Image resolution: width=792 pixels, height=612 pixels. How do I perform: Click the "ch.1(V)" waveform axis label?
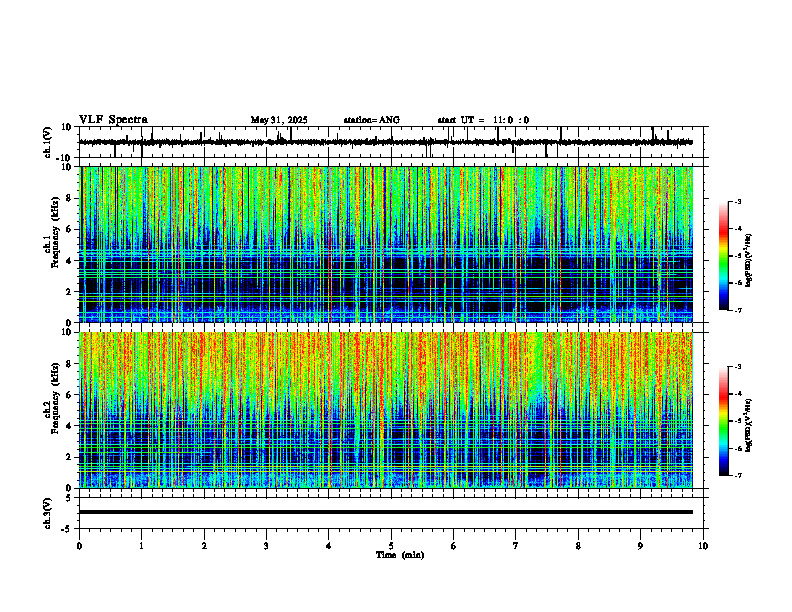[48, 142]
